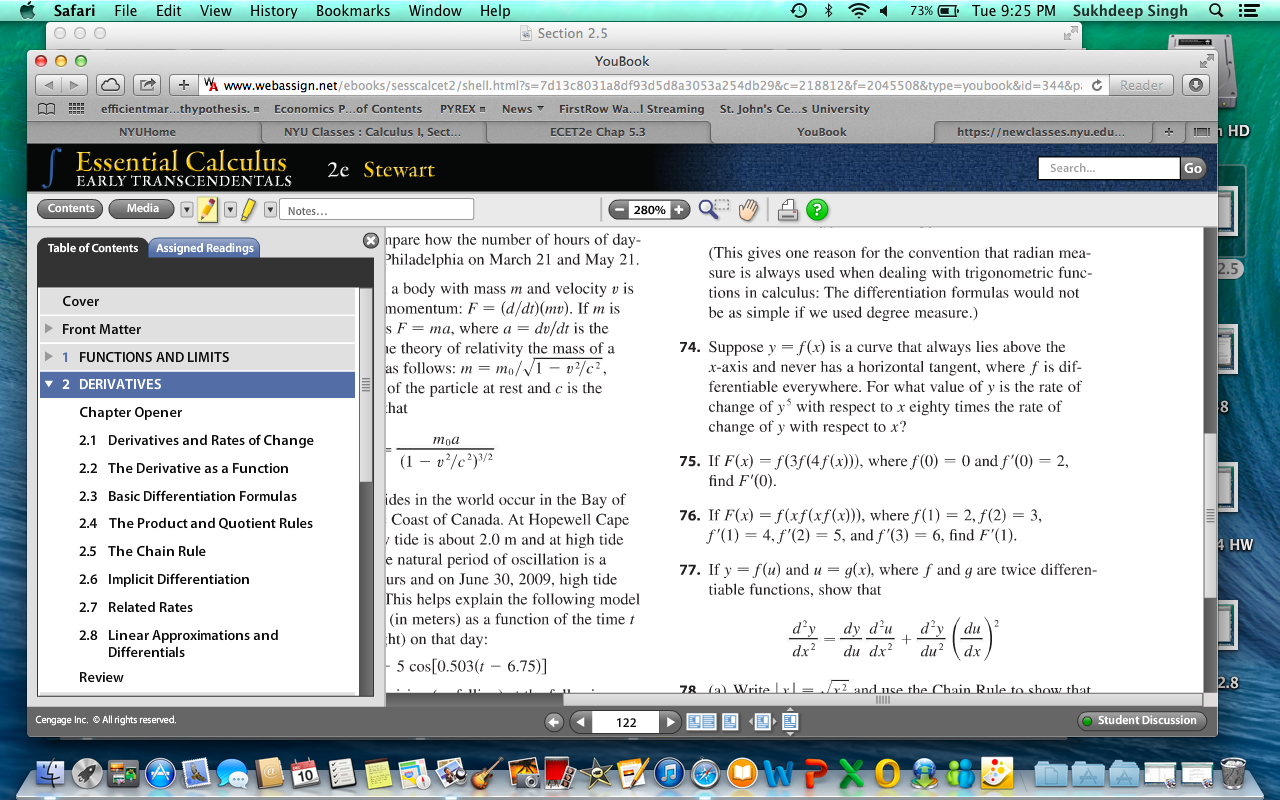Click the Go search button
The height and width of the screenshot is (800, 1280).
(x=1193, y=168)
